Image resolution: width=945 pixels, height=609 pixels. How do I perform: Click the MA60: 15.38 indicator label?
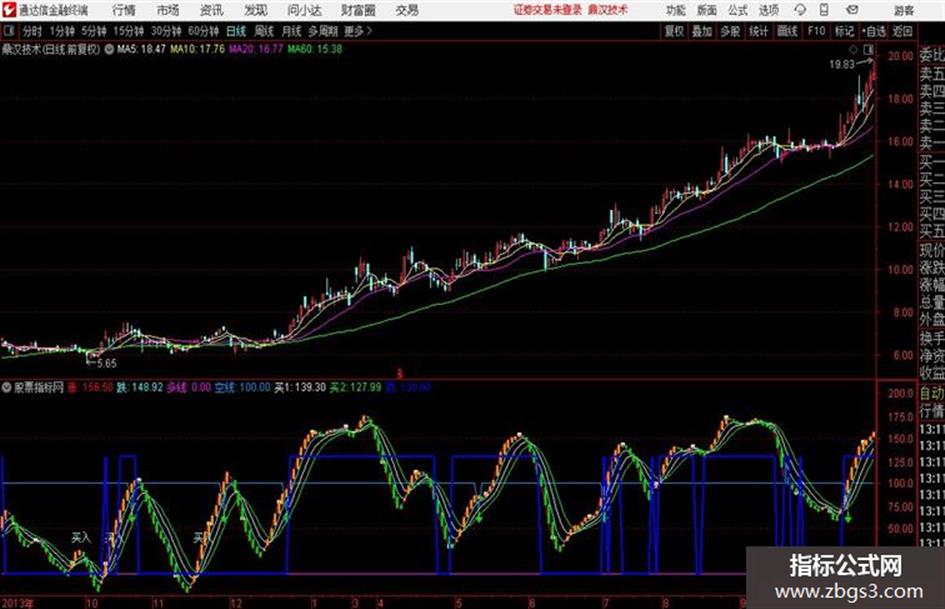click(x=315, y=49)
